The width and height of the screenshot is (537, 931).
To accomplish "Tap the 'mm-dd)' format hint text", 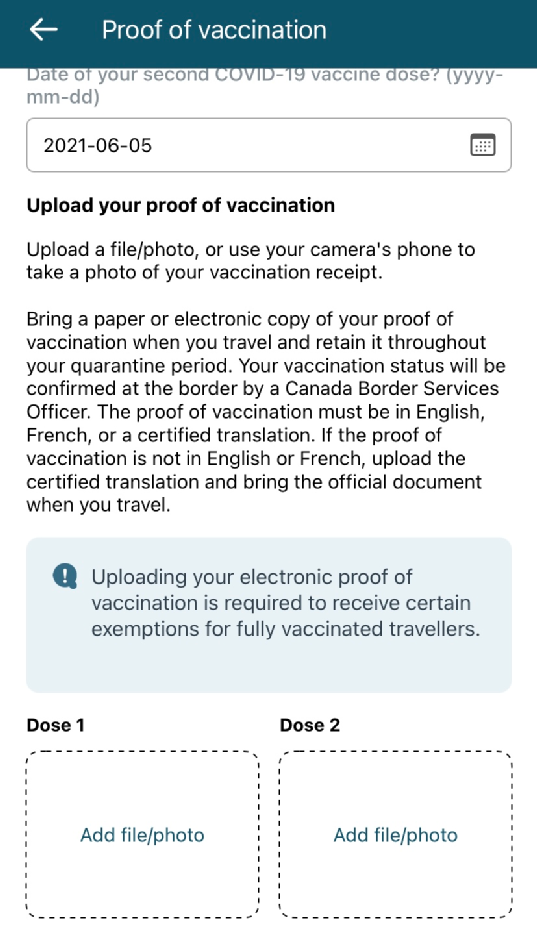I will tap(63, 97).
